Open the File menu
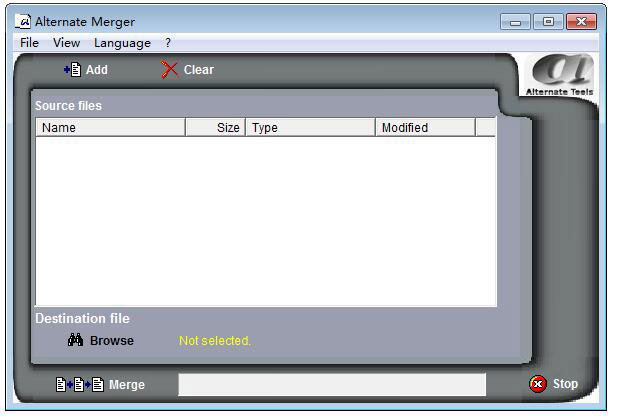Viewport: 618px width, 417px height. pos(30,43)
